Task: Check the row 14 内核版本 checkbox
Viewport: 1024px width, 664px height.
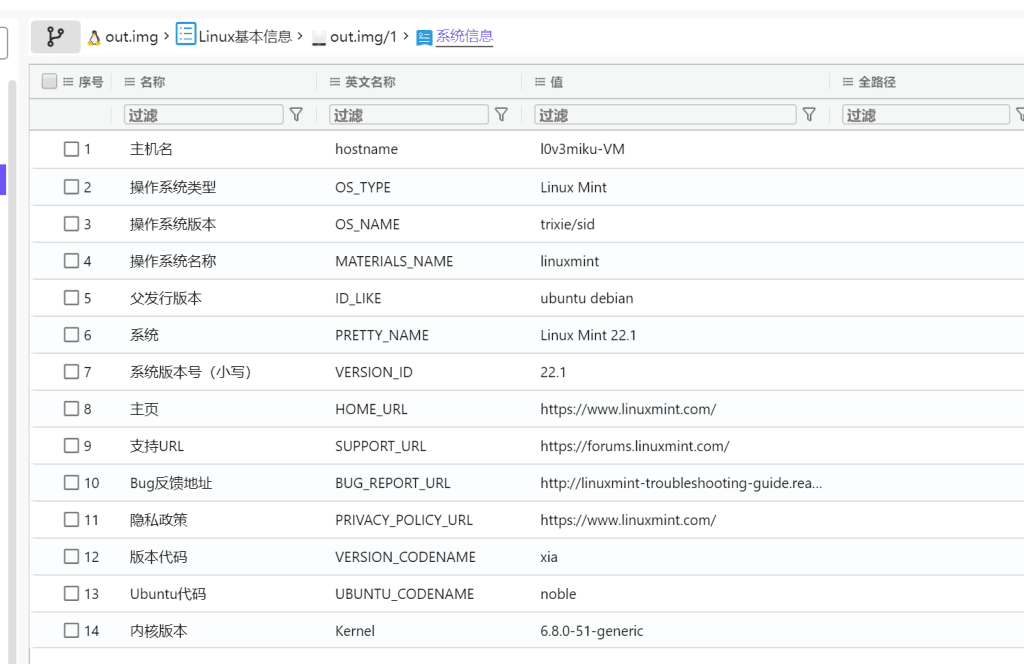Action: click(71, 631)
